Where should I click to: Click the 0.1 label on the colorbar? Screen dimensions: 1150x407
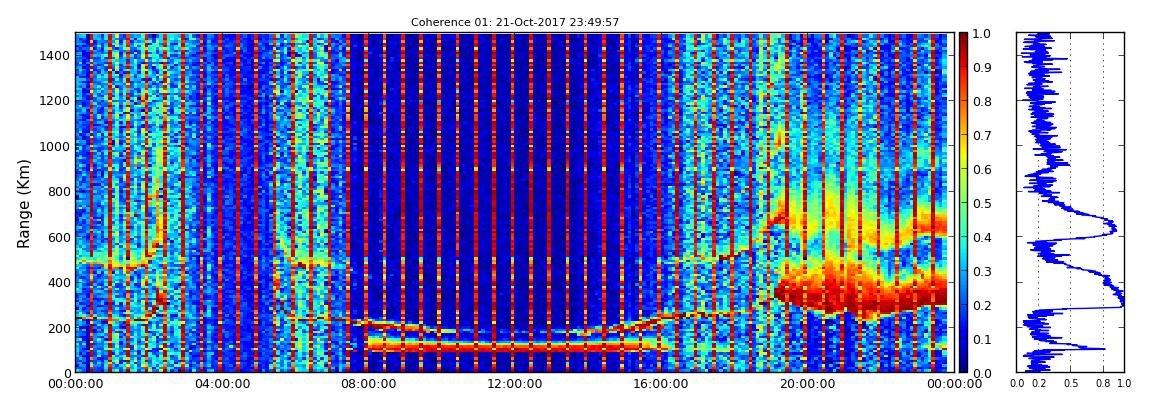[983, 339]
